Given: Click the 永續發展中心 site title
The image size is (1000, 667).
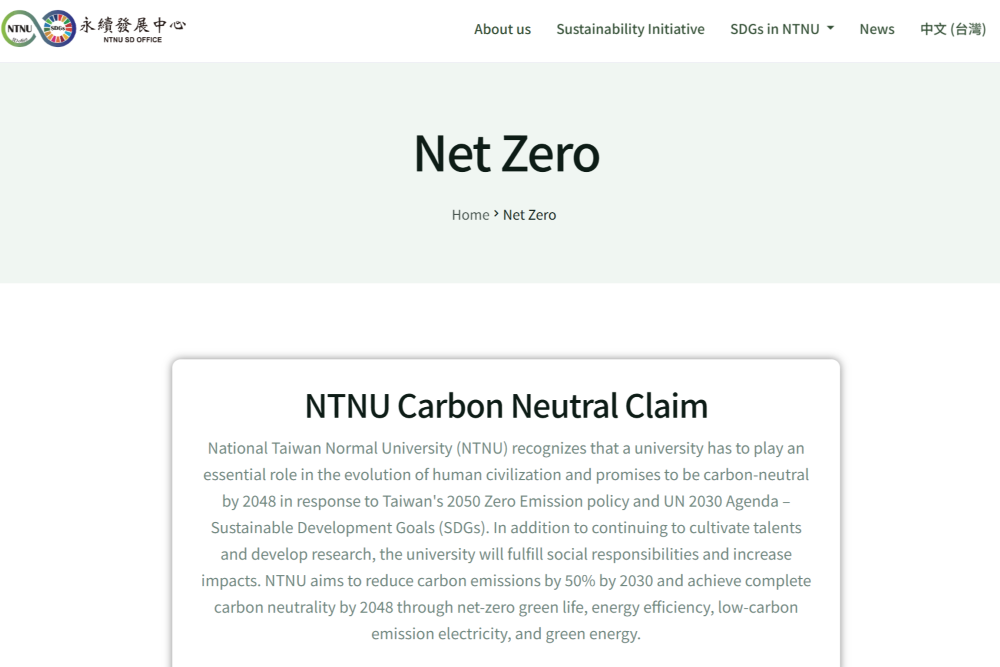Looking at the screenshot, I should (x=132, y=24).
